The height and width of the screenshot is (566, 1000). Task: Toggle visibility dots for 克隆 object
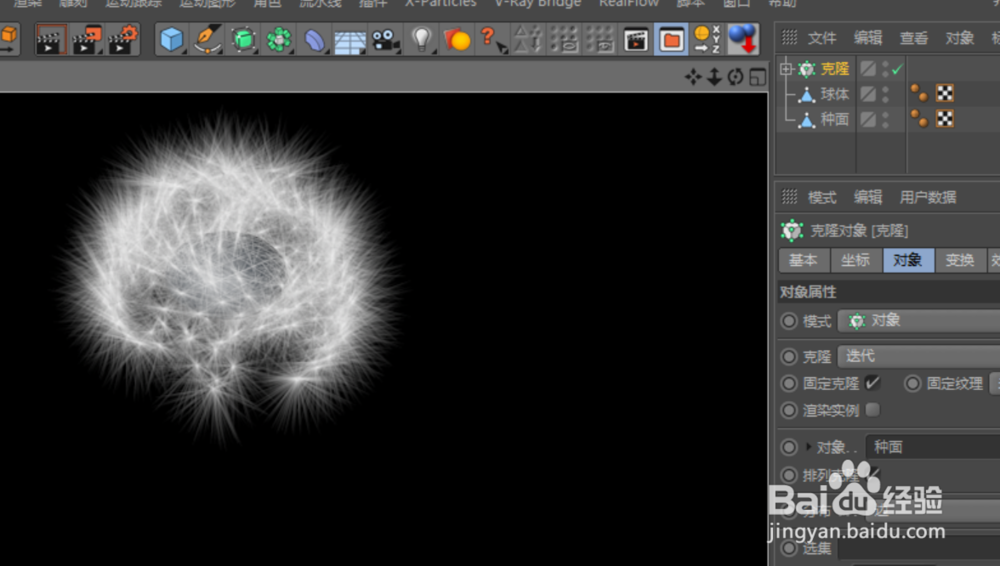coord(885,69)
